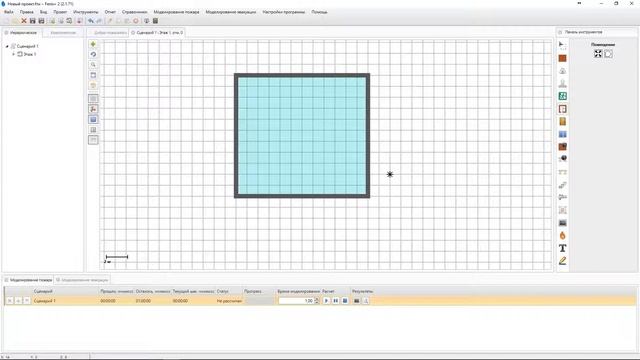The image size is (640, 360).
Task: Open Справочники menu
Action: (x=134, y=12)
